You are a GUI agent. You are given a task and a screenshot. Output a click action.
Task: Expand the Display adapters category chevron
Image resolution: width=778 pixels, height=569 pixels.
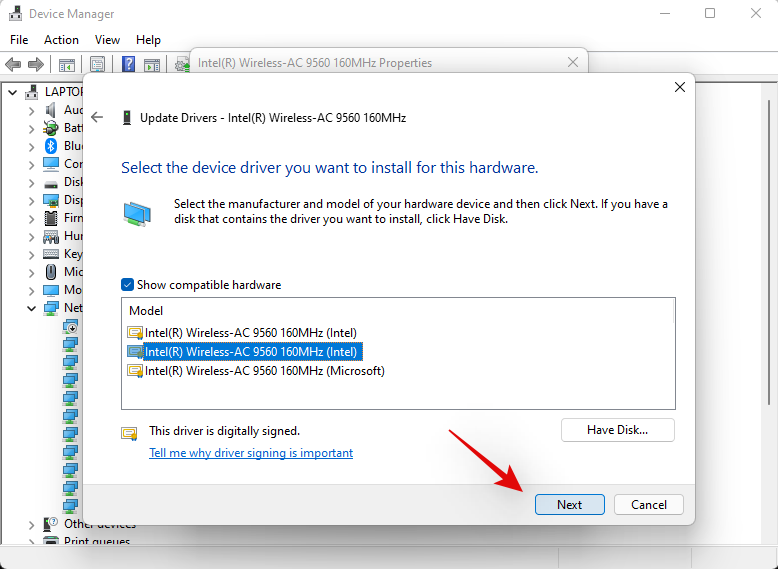click(x=31, y=200)
